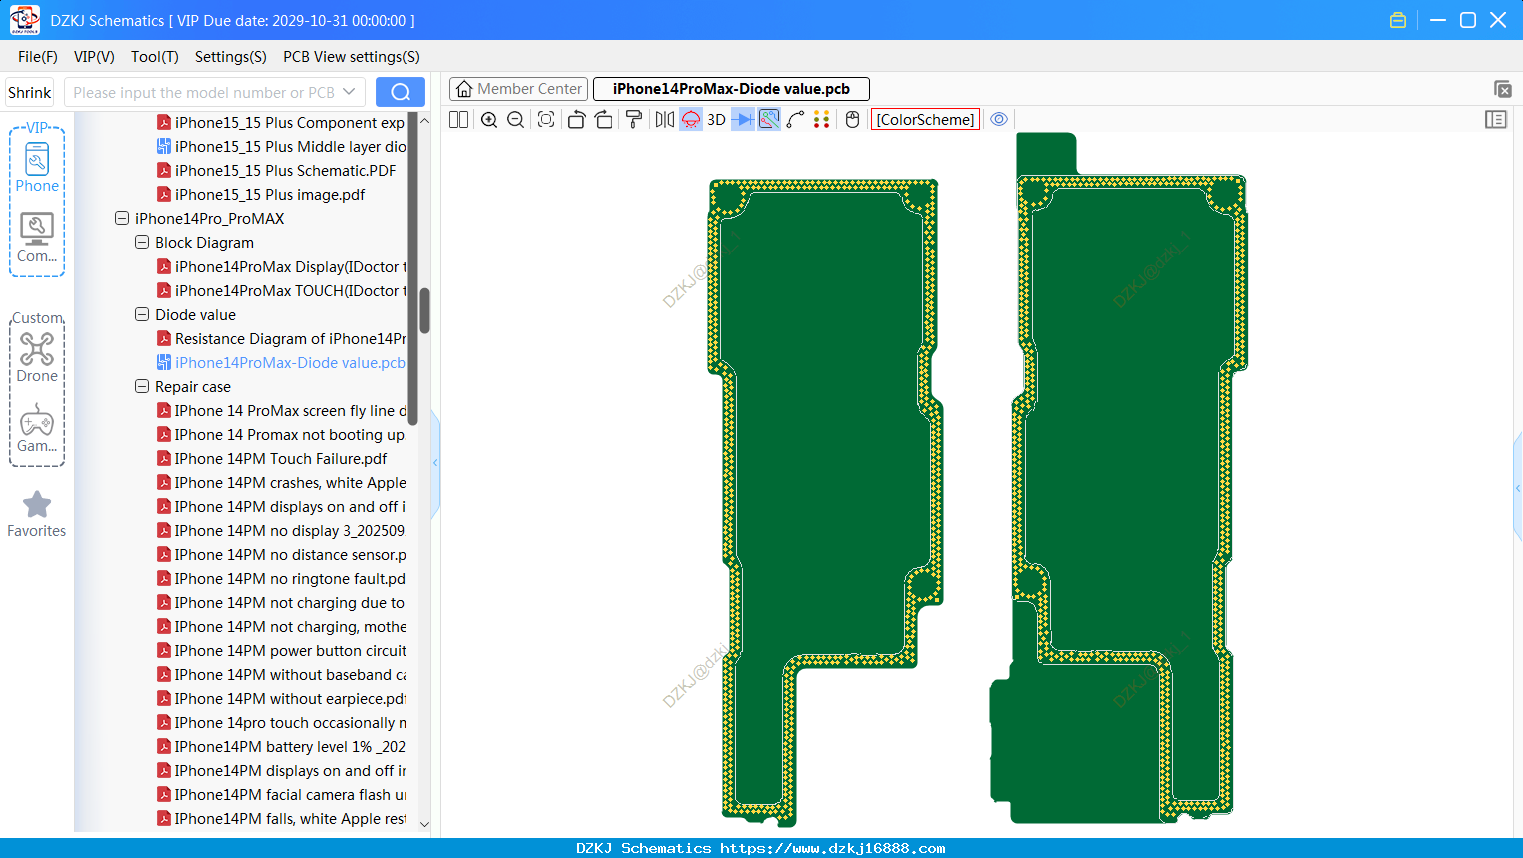Click the file tree vertical scrollbar thumb

424,311
